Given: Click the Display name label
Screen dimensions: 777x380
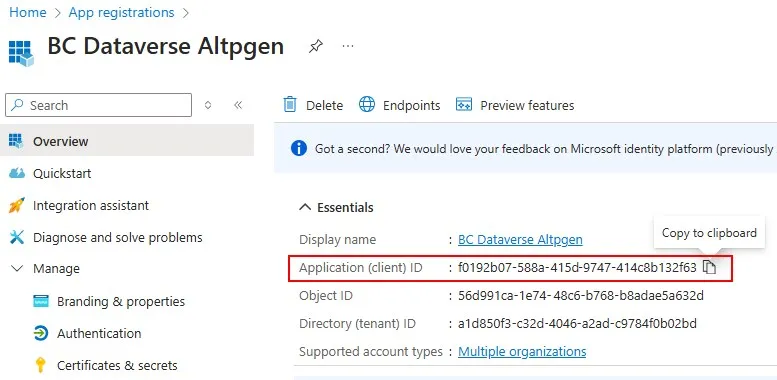Looking at the screenshot, I should pyautogui.click(x=337, y=240).
